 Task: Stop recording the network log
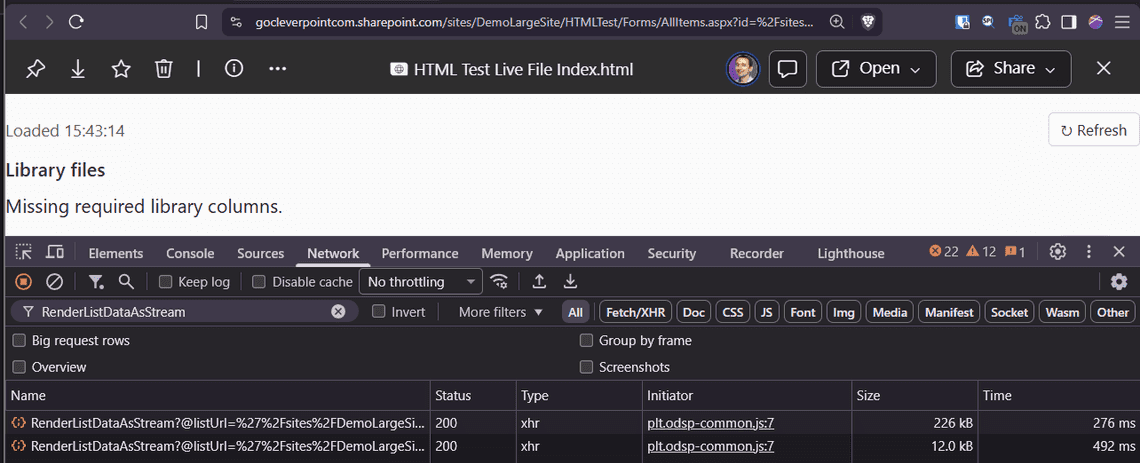pos(24,282)
